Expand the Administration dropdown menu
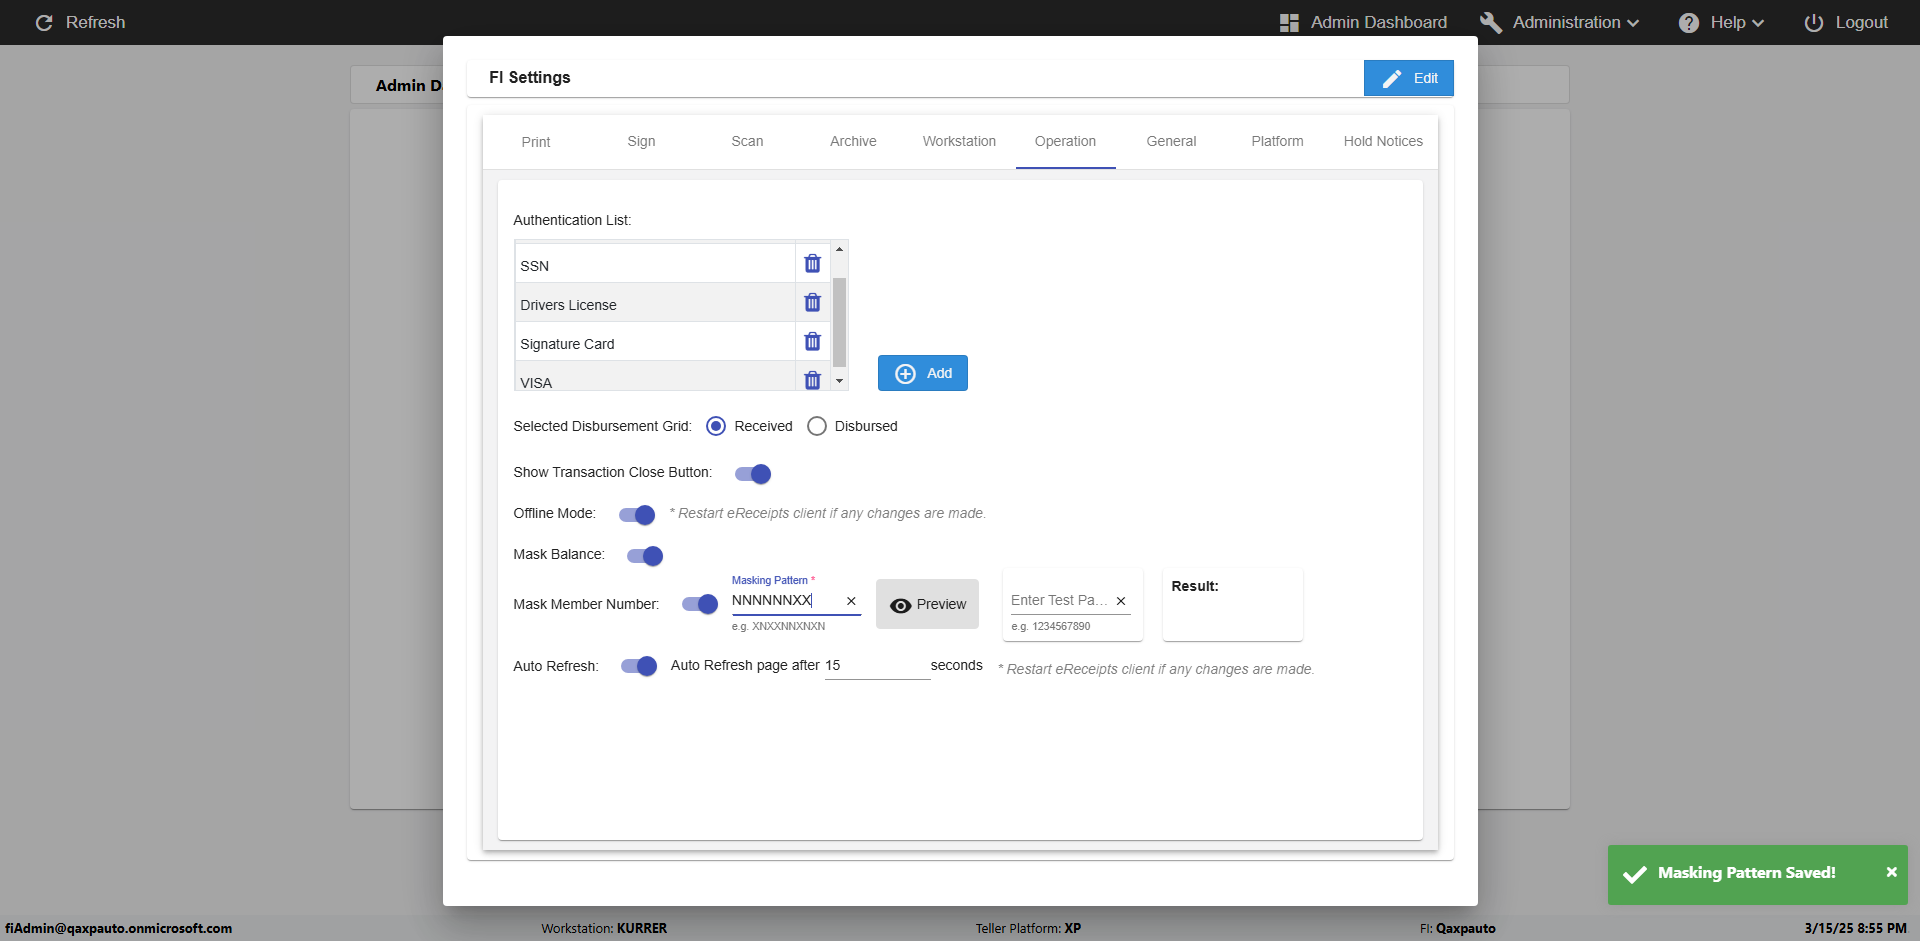 (x=1560, y=22)
